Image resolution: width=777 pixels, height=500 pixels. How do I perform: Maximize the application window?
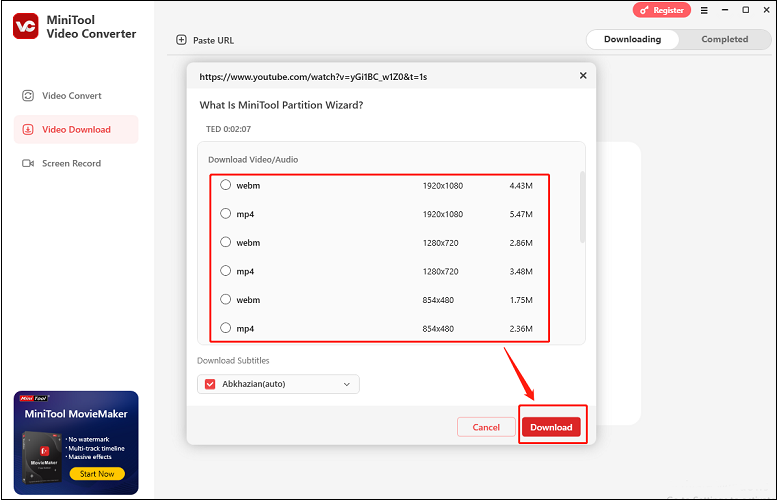click(746, 10)
